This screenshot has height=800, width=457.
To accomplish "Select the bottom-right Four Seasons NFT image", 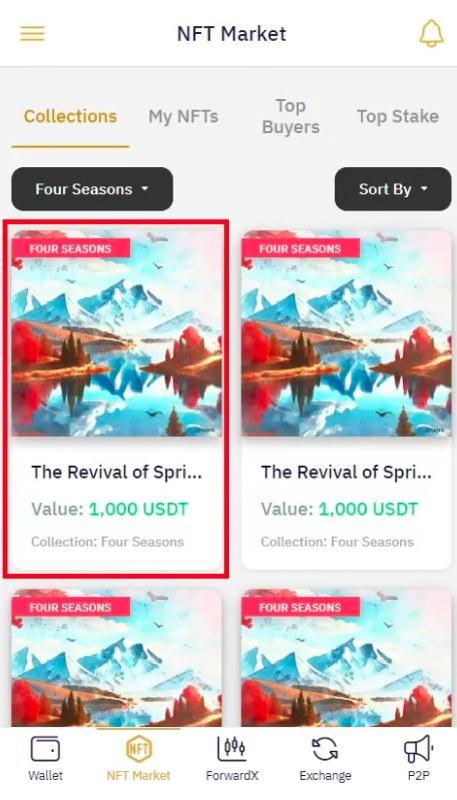I will click(x=346, y=658).
